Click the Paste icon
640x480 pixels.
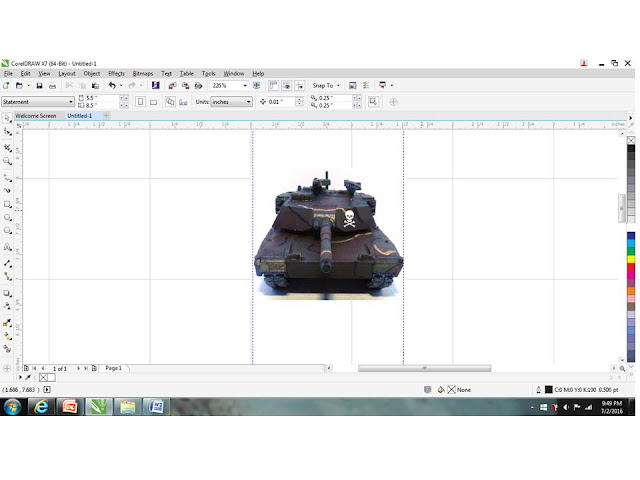click(x=95, y=85)
